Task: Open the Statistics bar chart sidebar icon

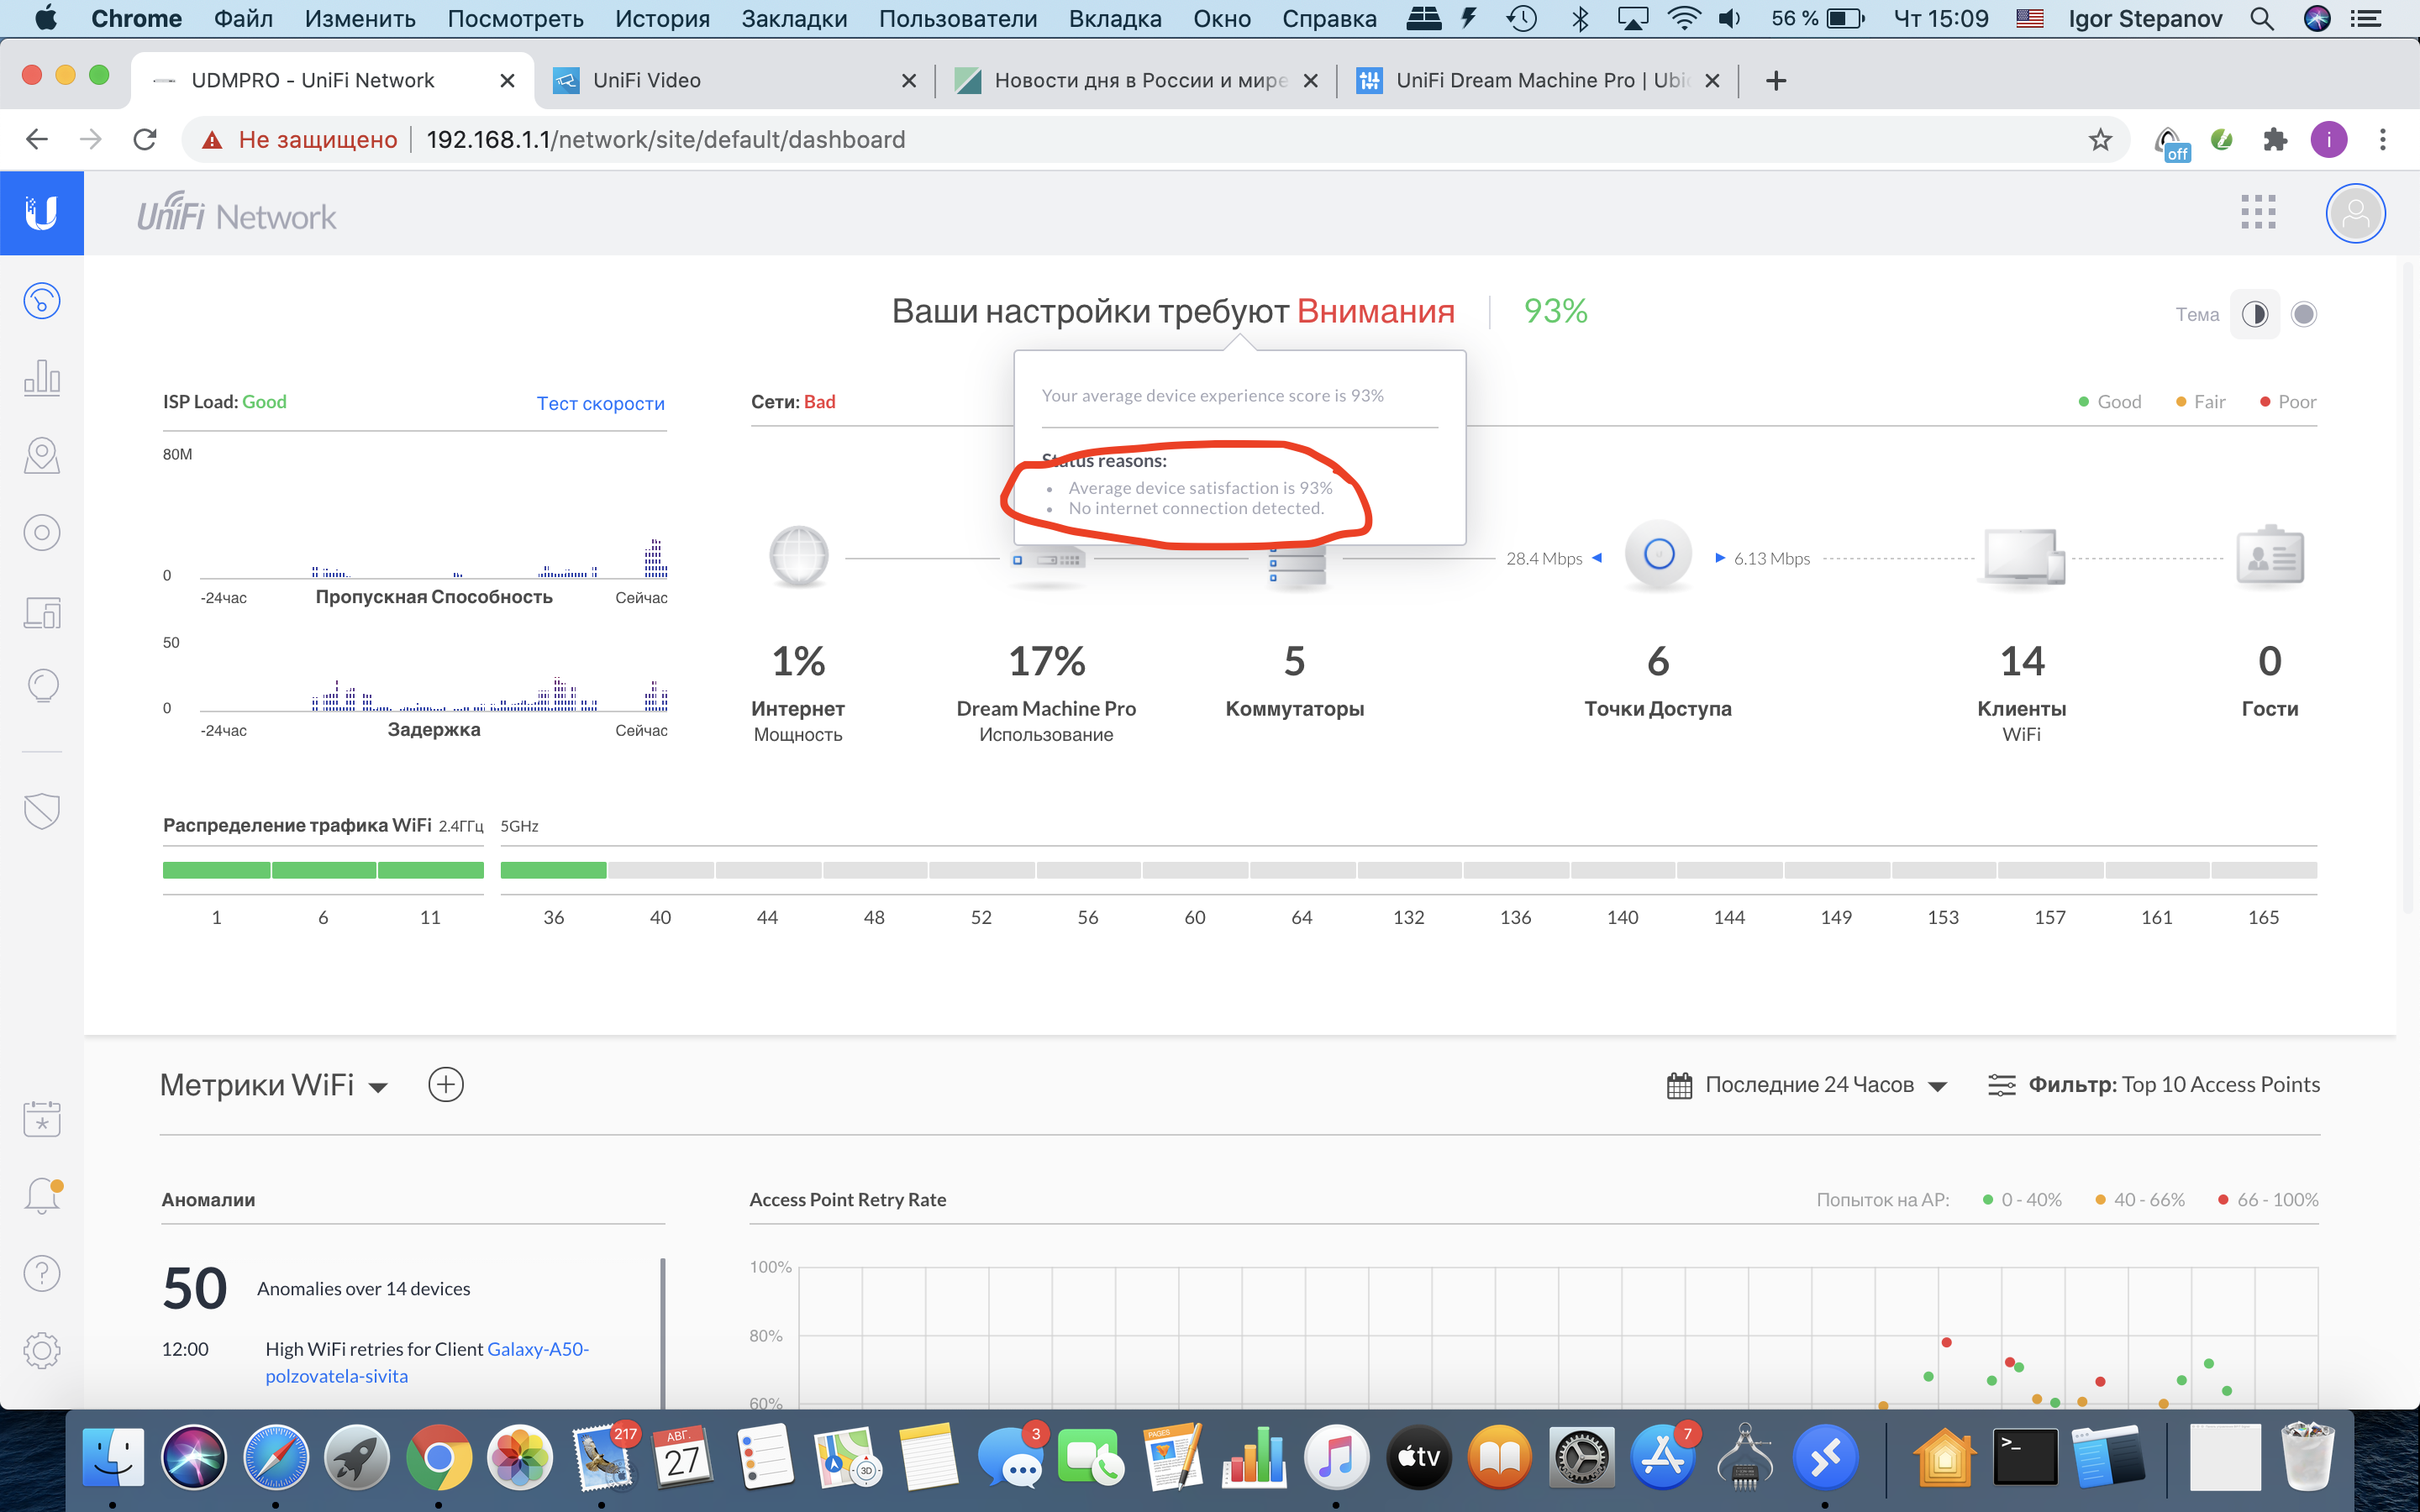Action: pos(42,378)
